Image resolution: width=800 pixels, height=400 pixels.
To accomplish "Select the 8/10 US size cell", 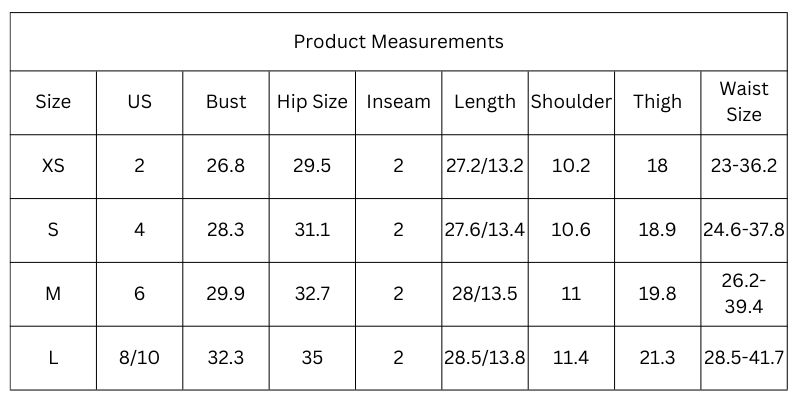I will click(140, 358).
